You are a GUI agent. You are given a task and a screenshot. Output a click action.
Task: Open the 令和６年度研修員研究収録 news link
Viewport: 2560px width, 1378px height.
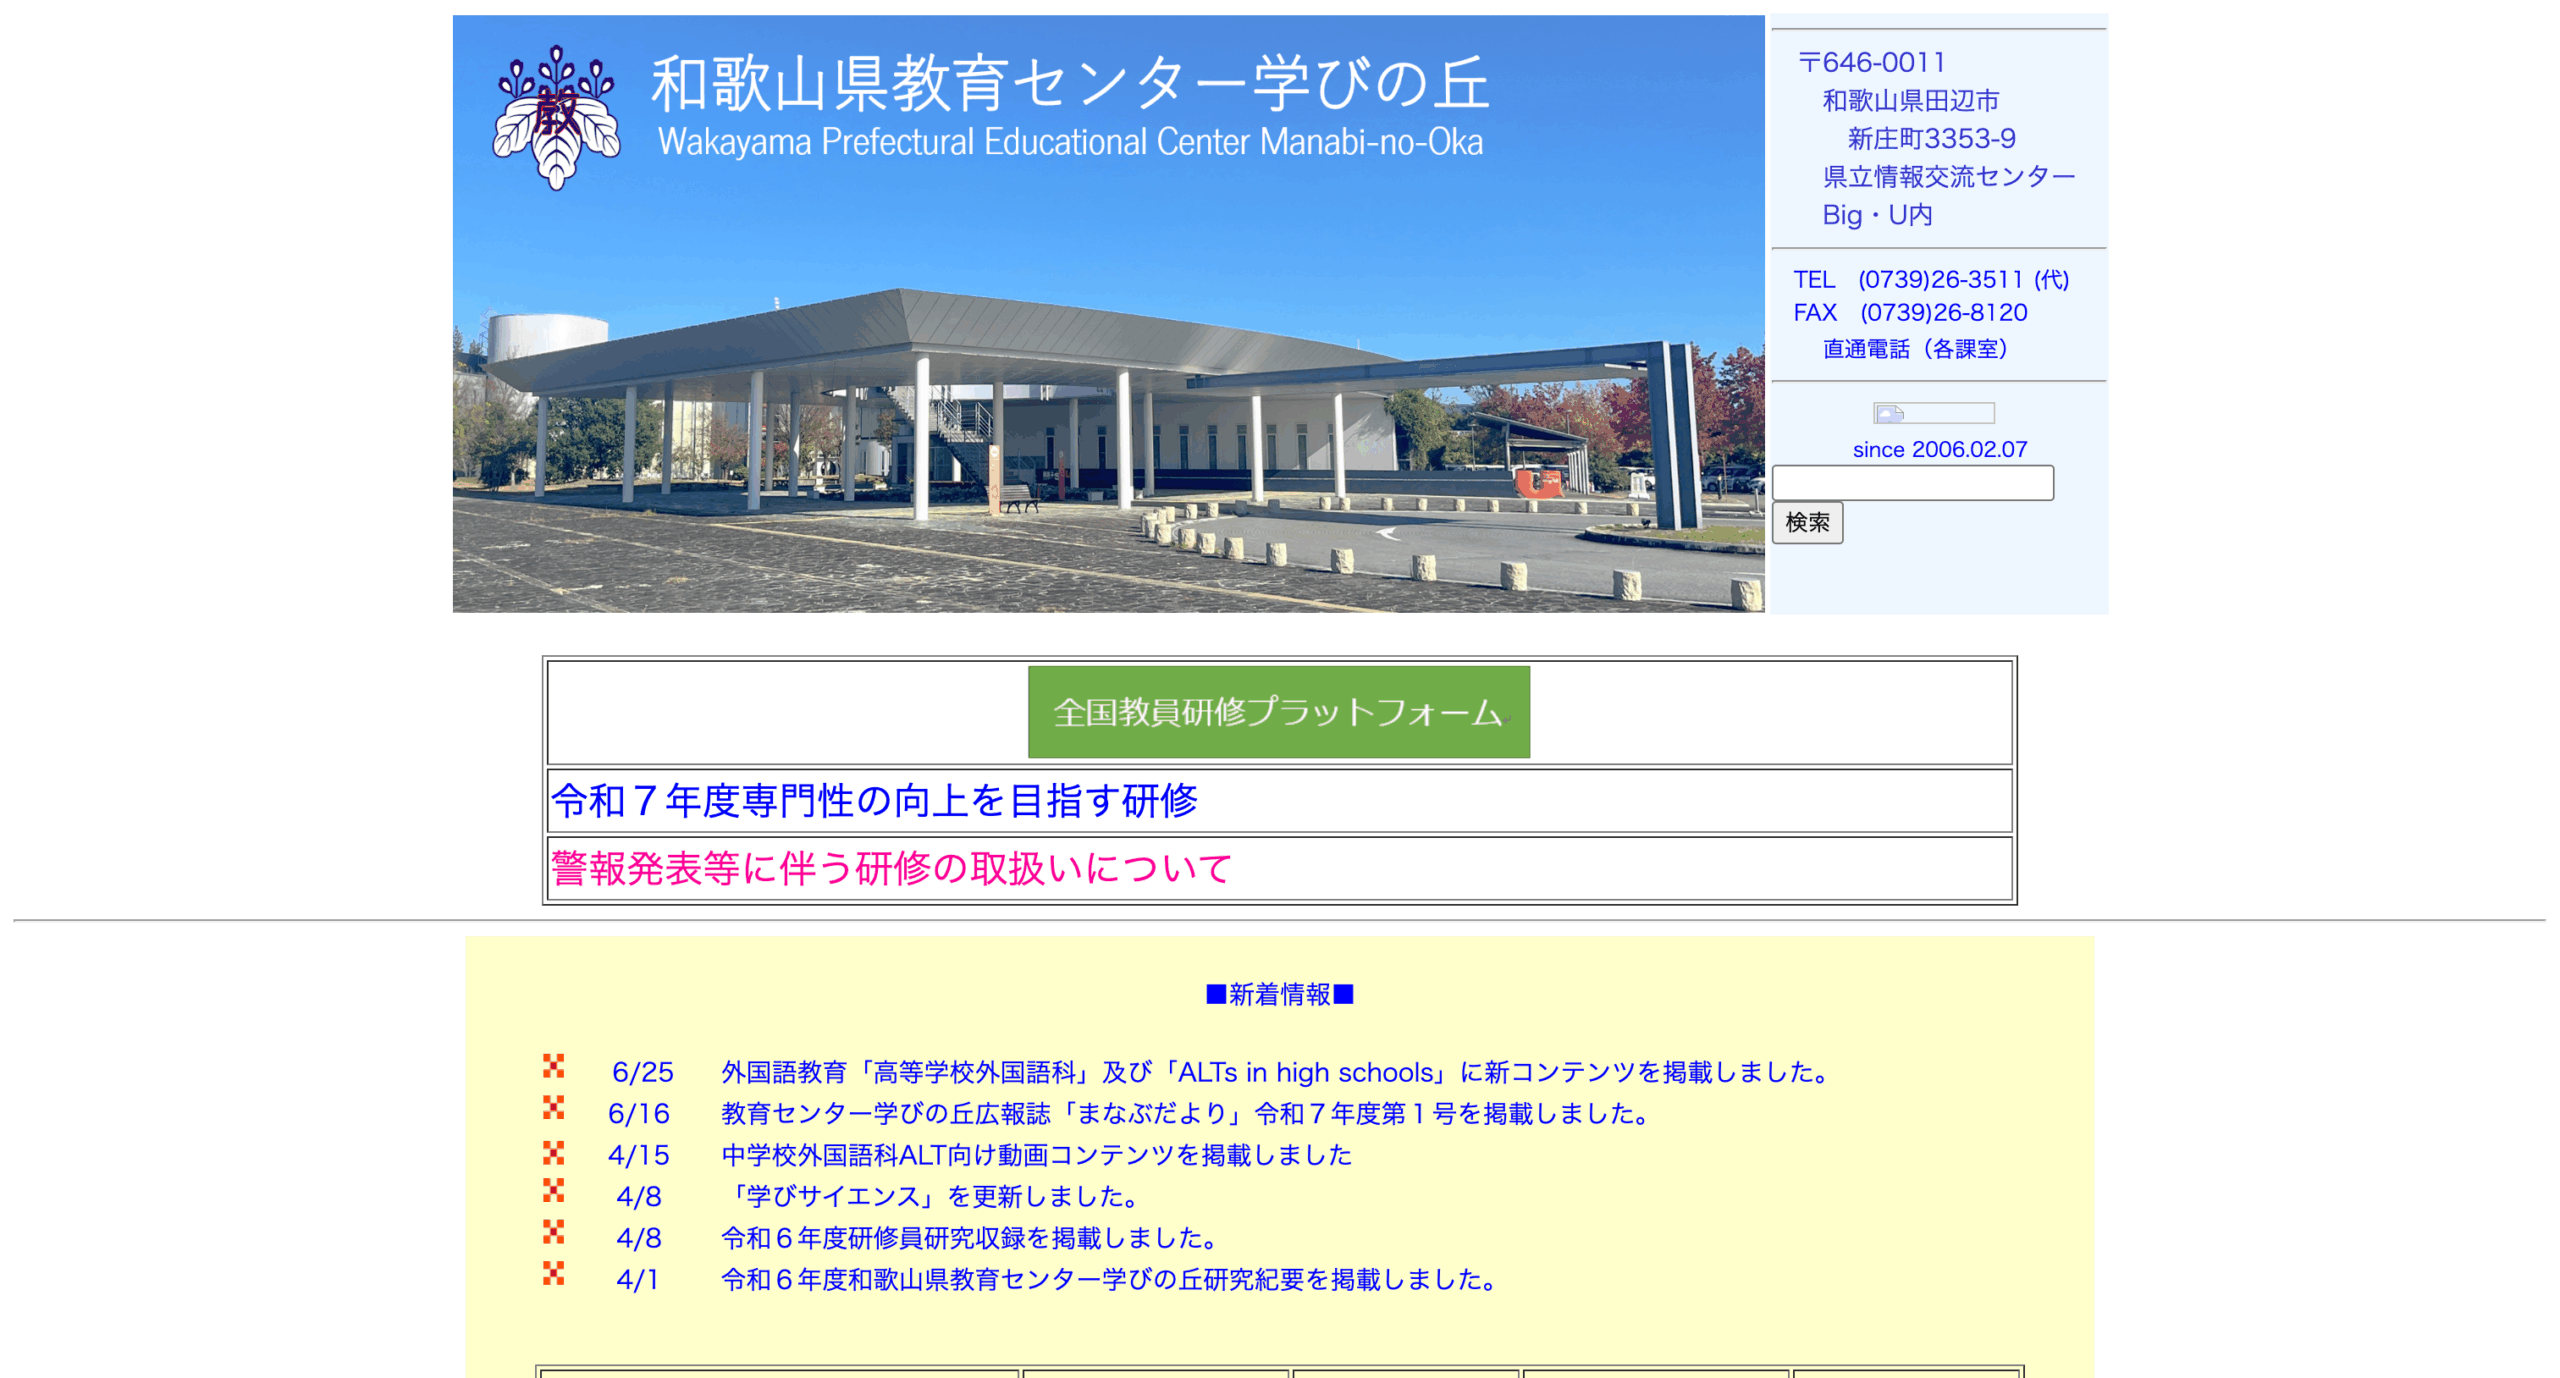coord(970,1238)
